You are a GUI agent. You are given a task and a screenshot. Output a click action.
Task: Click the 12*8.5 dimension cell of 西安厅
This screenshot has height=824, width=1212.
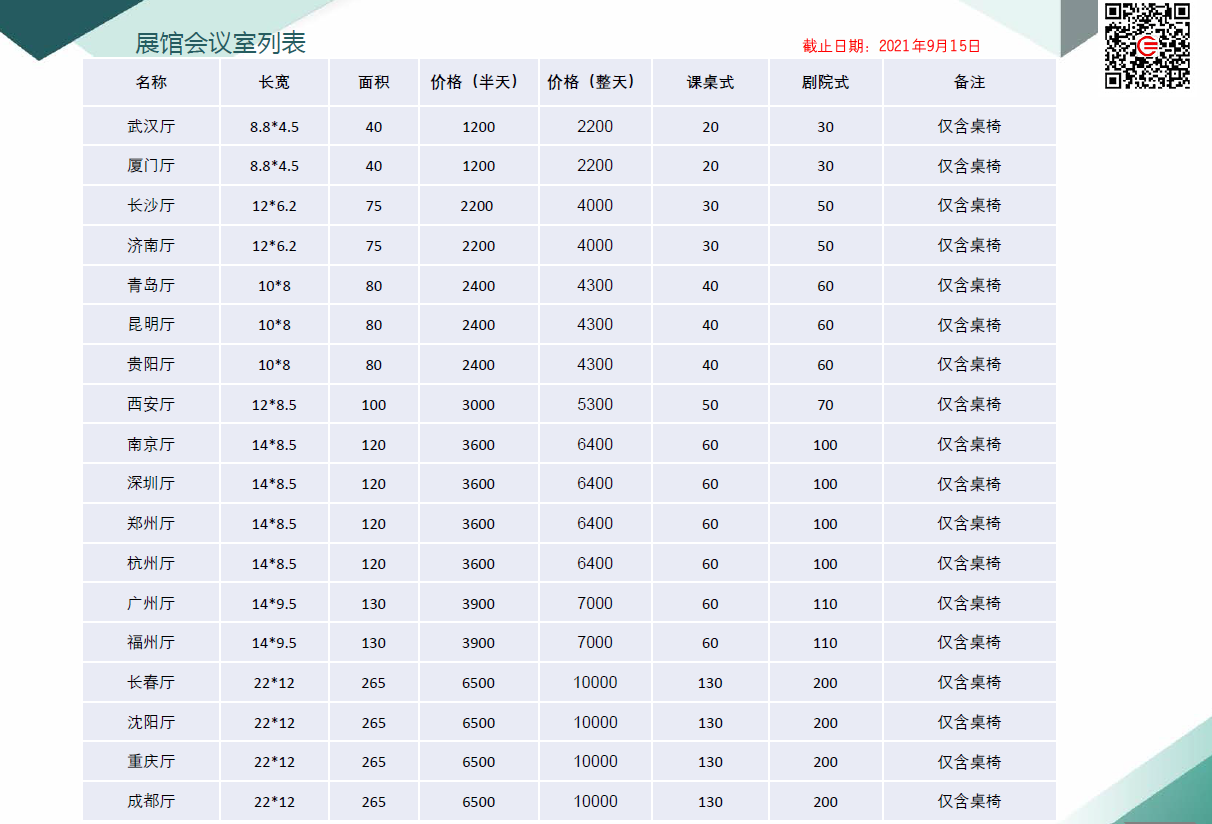274,405
